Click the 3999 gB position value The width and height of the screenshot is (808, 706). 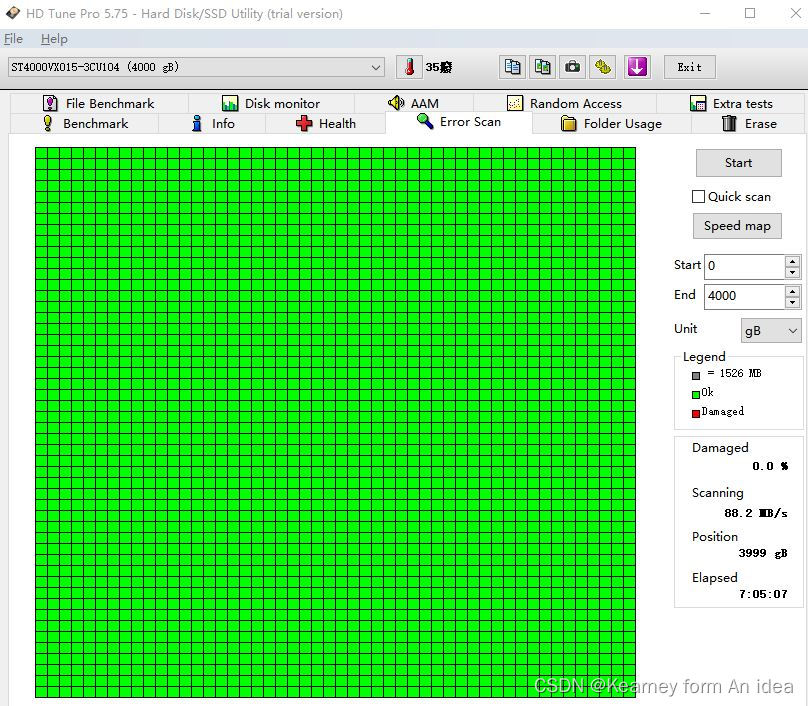763,553
